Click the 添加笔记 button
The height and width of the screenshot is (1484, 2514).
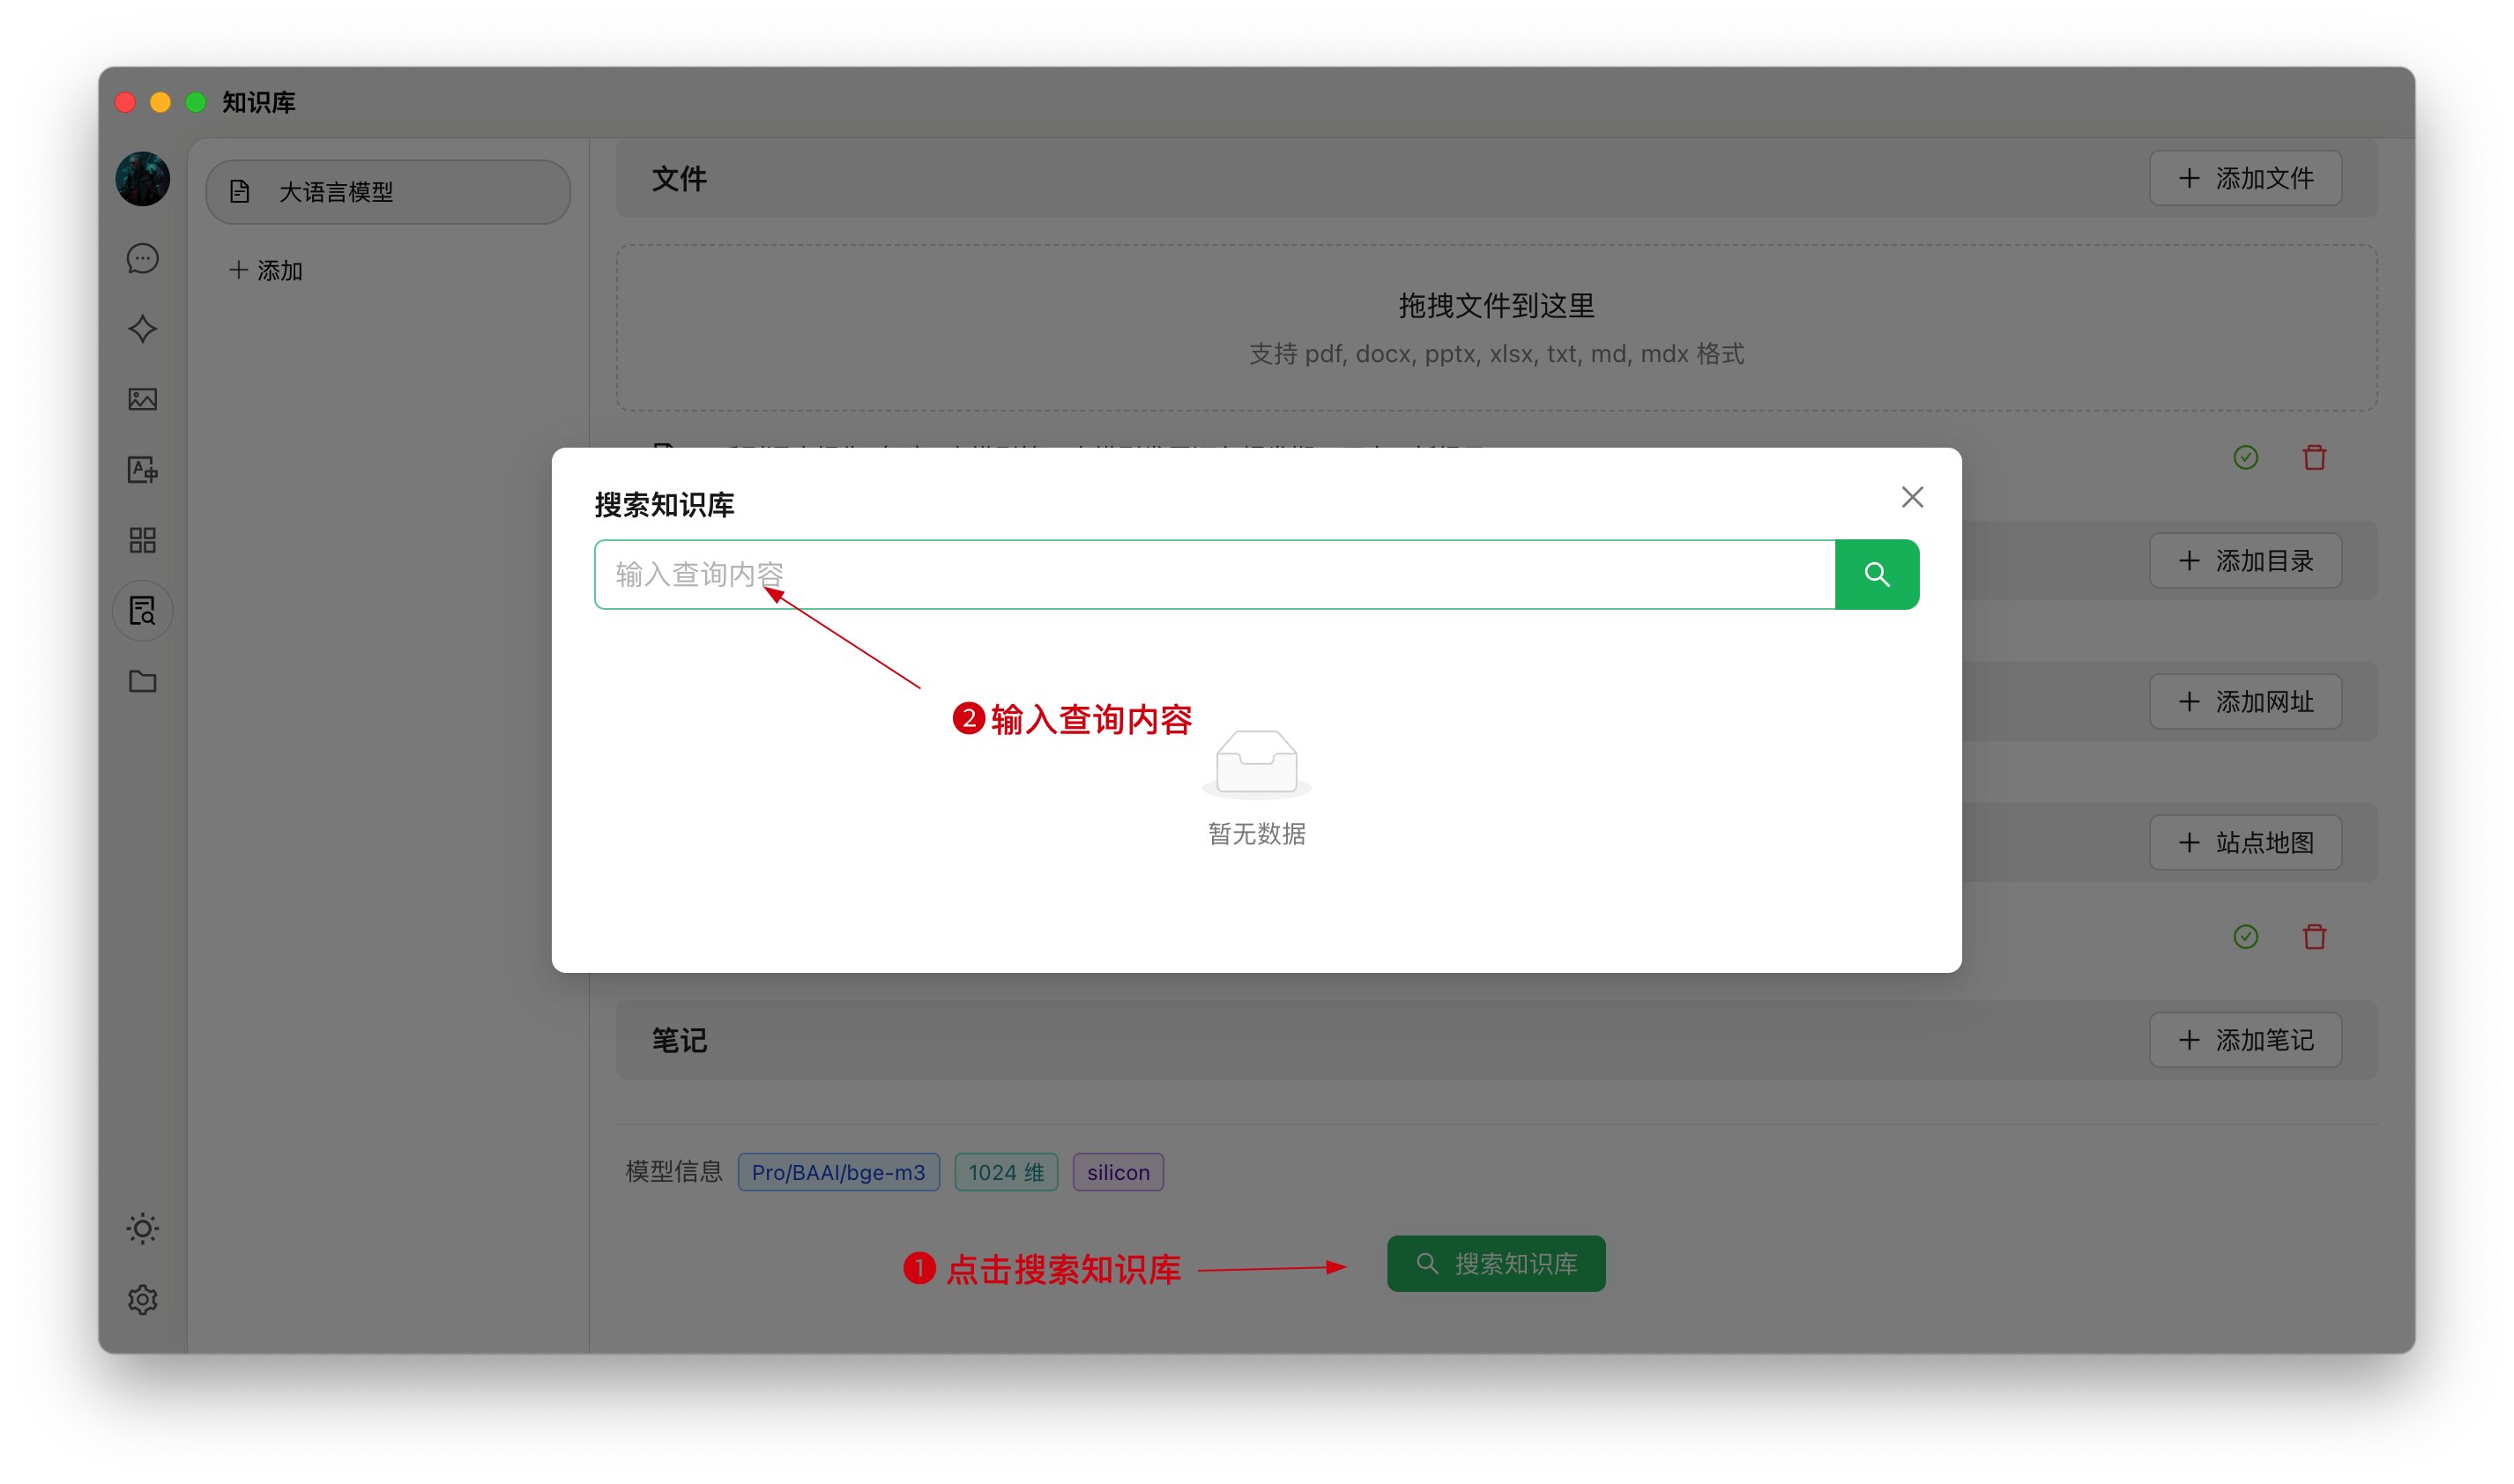2244,1040
